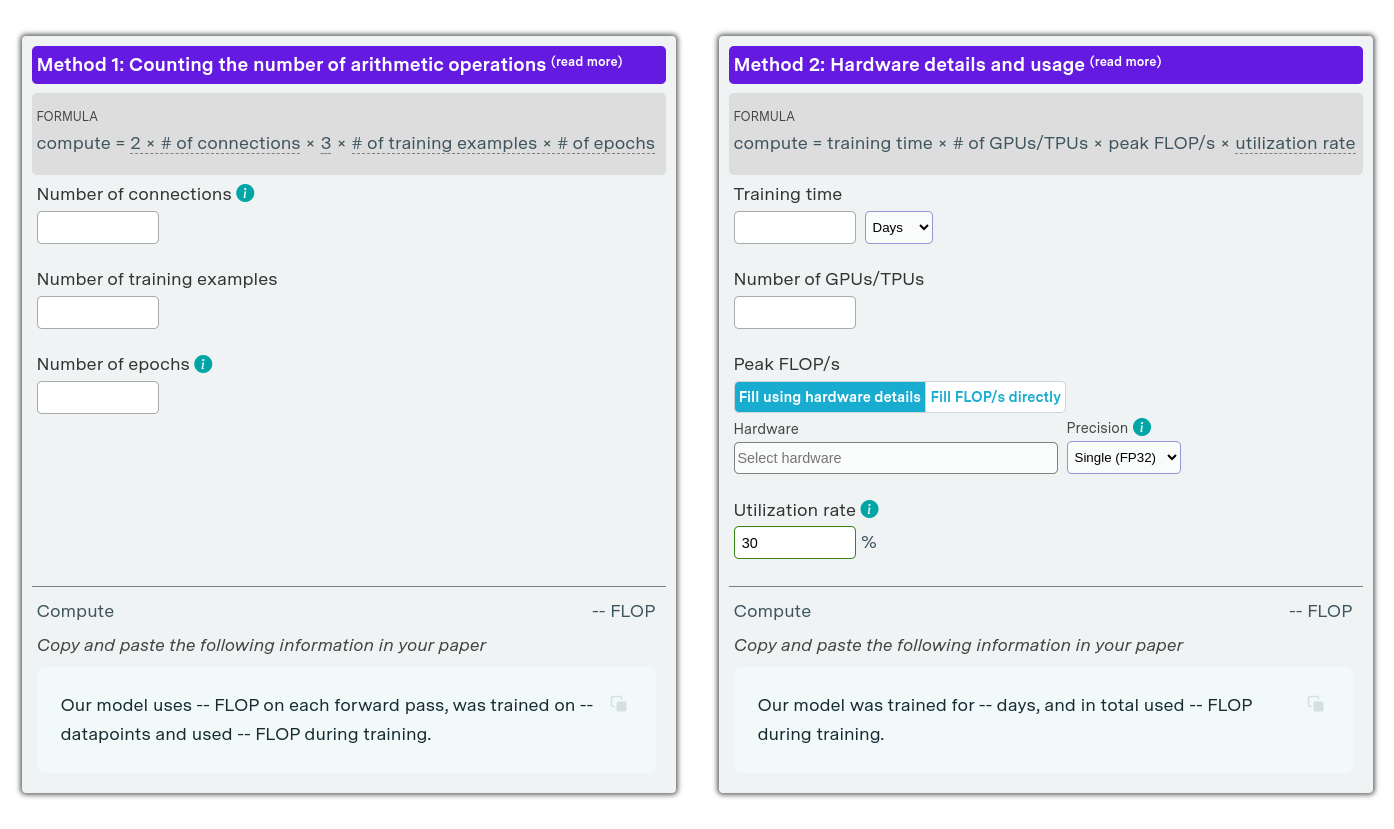Open the Precision Single (FP32) dropdown
Screen dimensions: 1394x829
coord(1123,458)
